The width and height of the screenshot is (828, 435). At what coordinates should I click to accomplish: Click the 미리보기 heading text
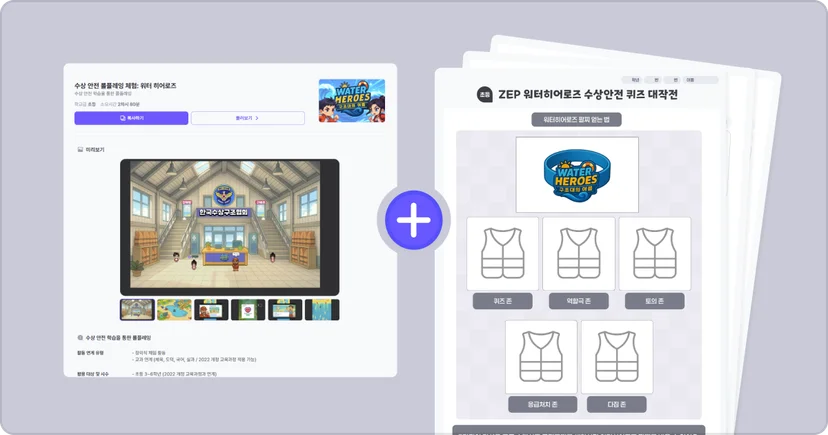pos(95,150)
